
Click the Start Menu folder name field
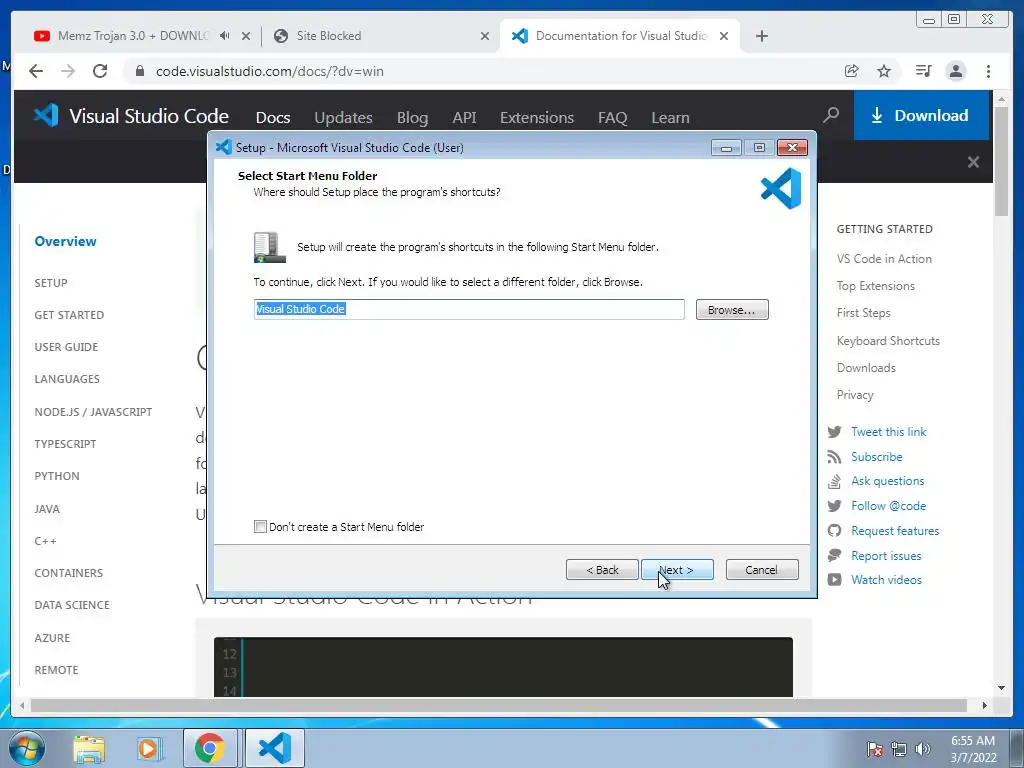pyautogui.click(x=469, y=309)
